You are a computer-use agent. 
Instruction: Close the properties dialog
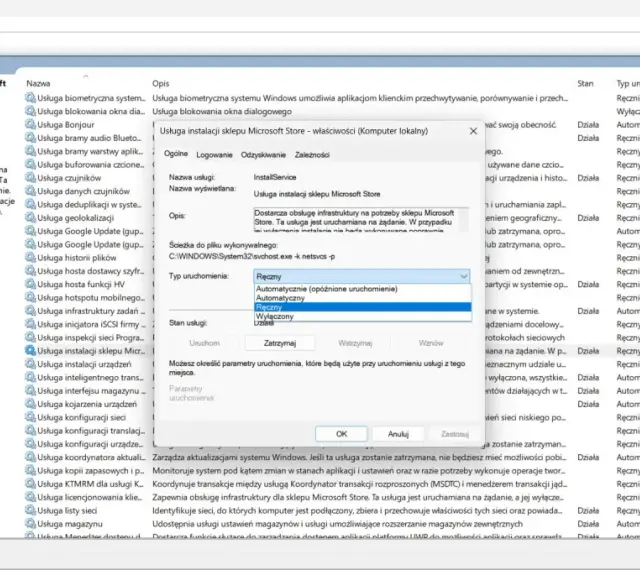[x=473, y=131]
